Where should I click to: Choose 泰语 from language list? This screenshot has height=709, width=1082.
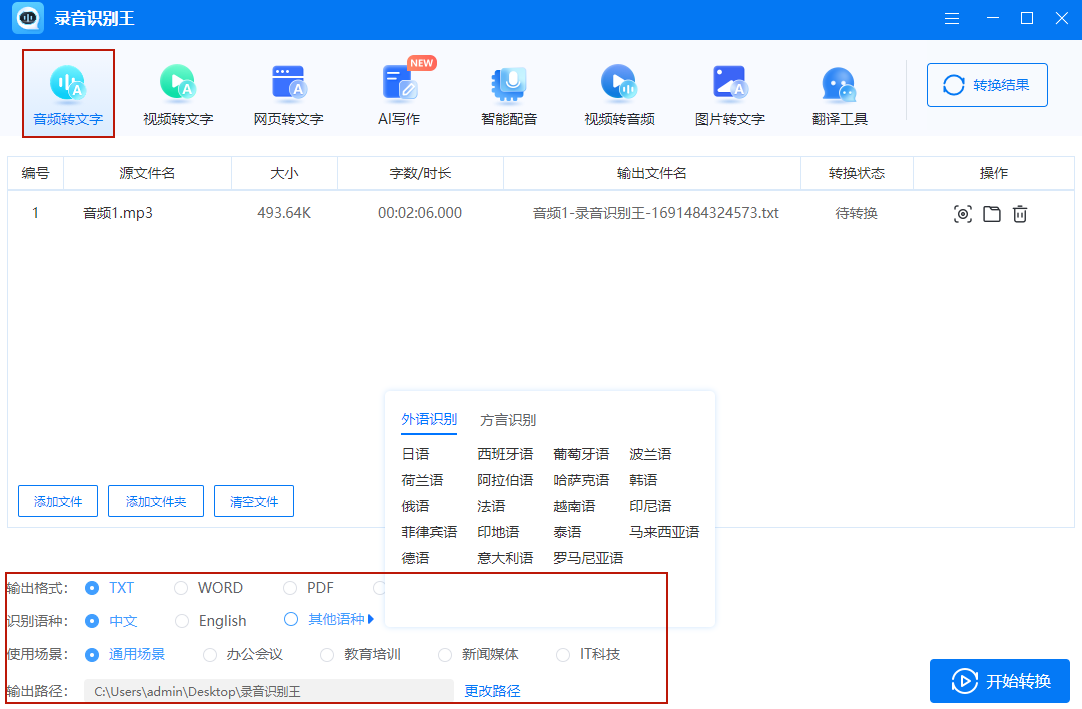coord(567,532)
